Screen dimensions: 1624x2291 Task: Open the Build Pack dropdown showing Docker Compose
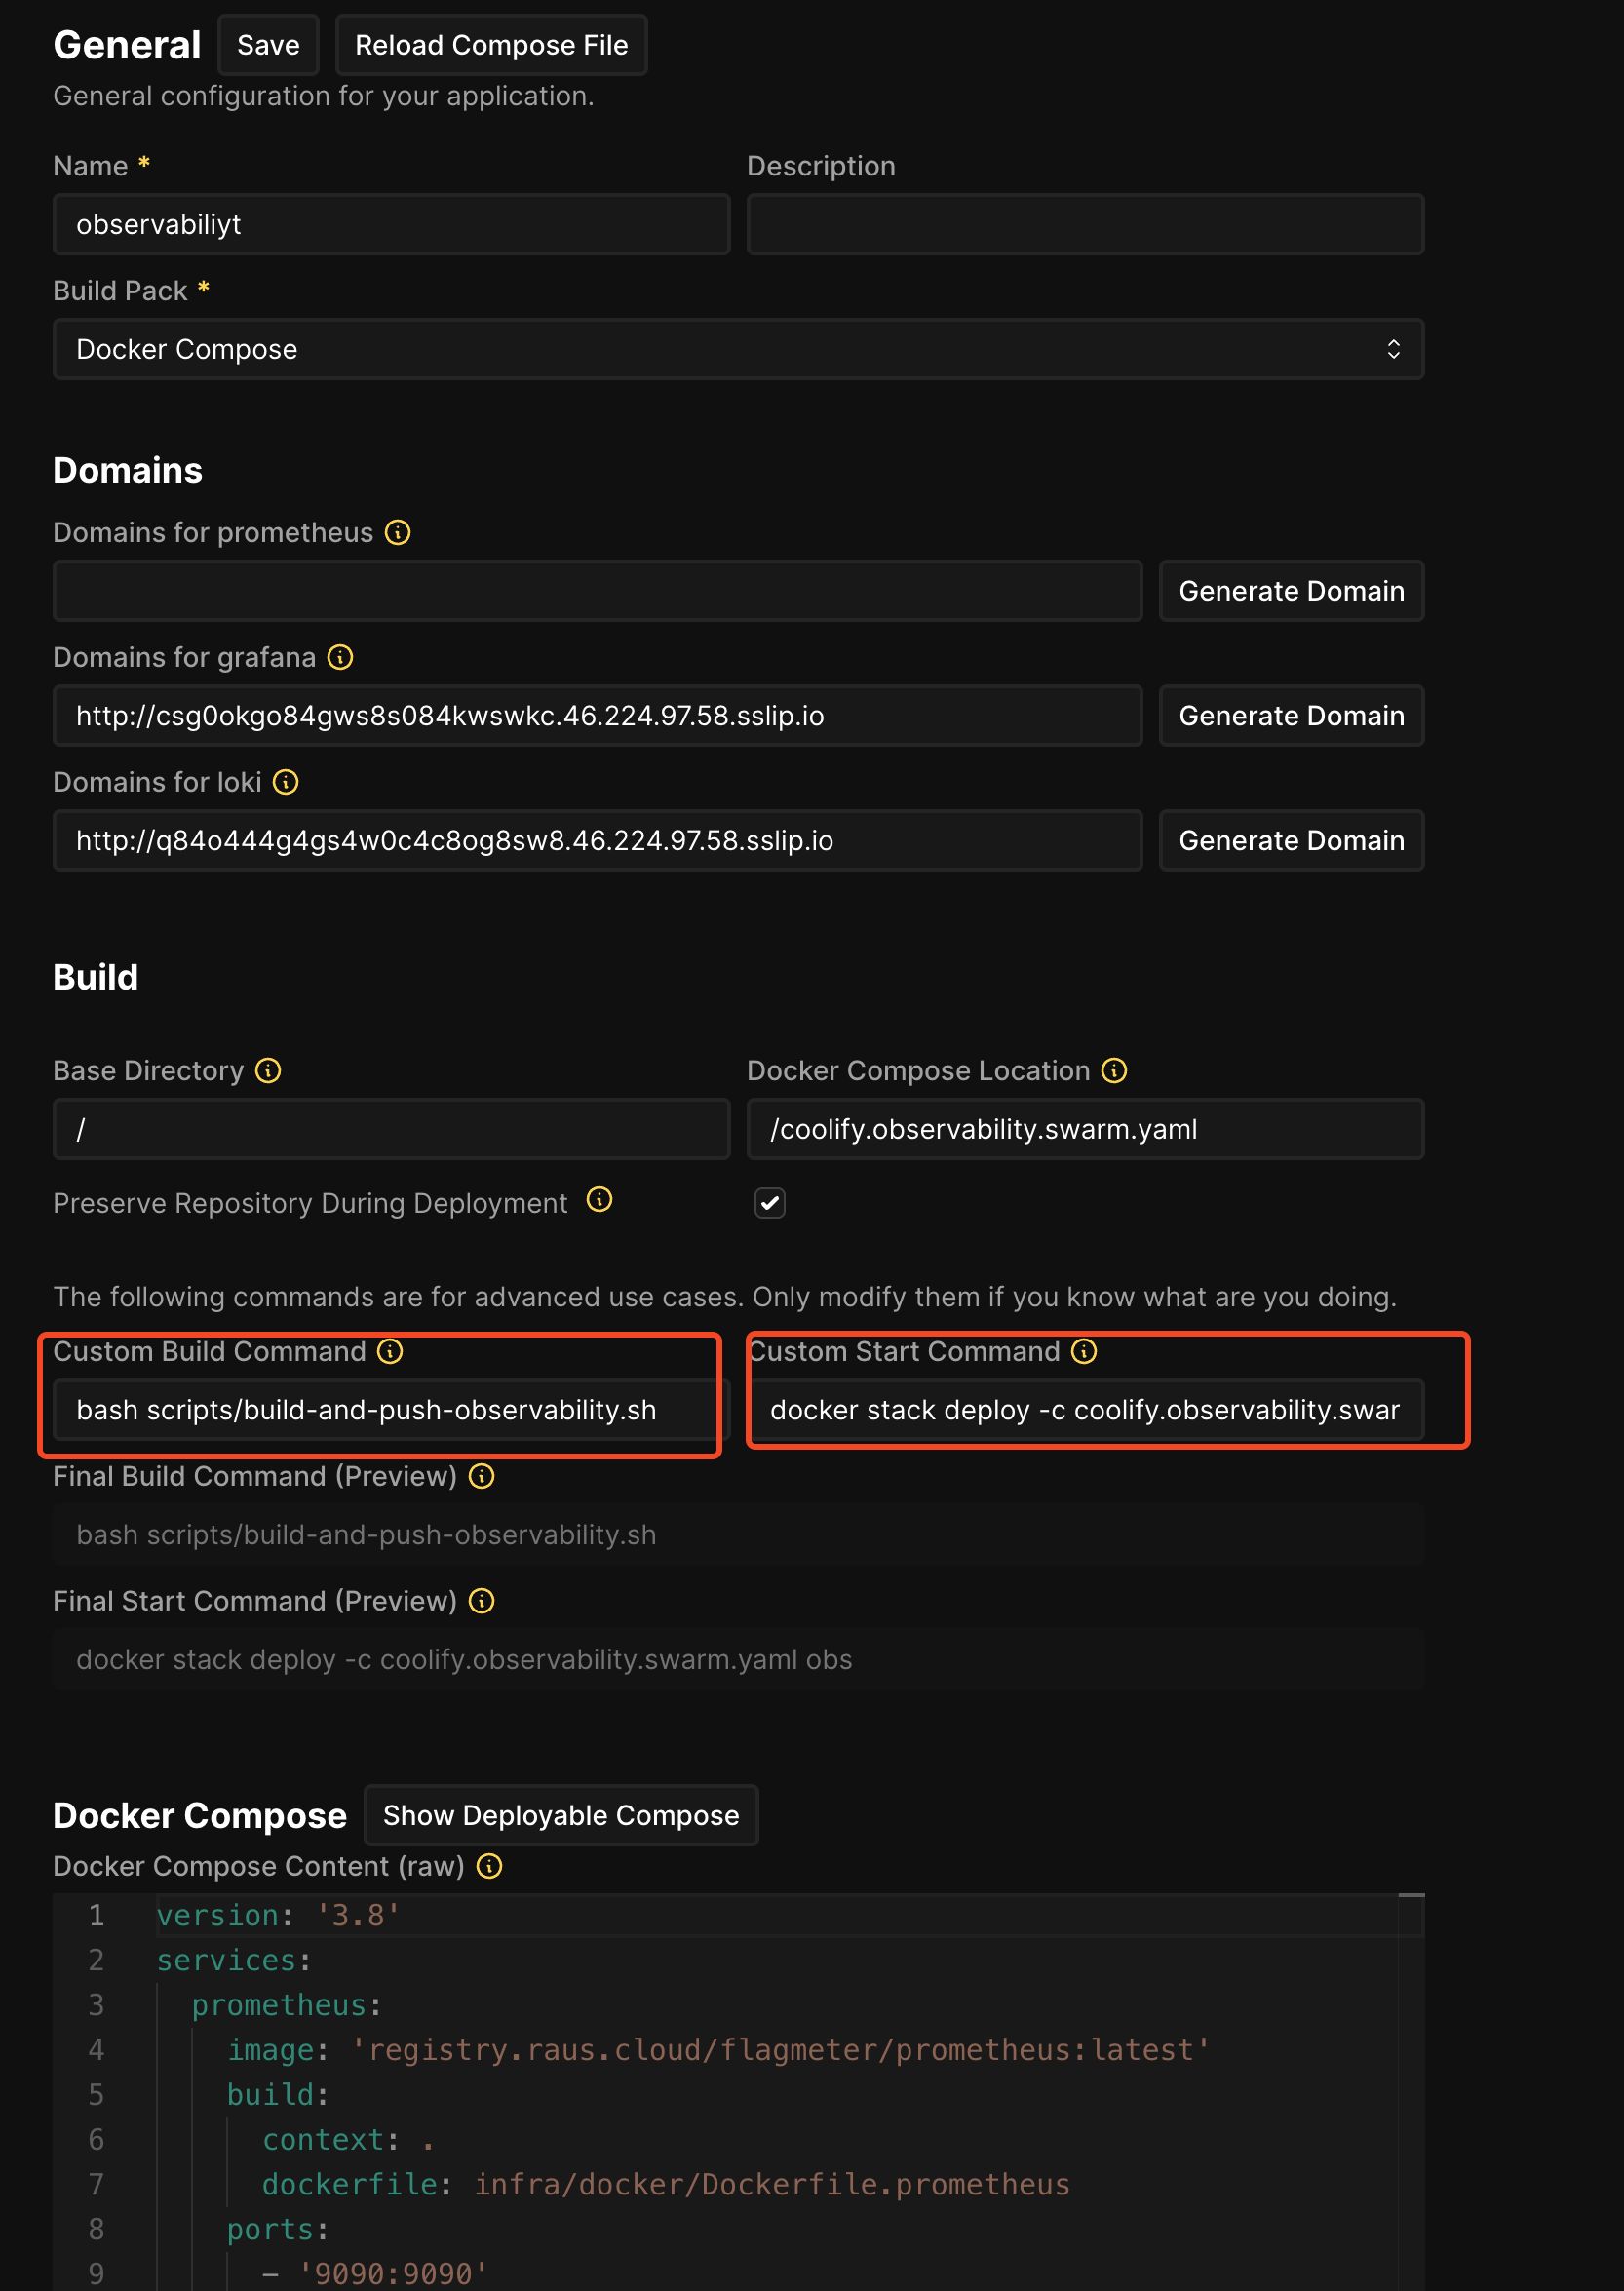pos(738,349)
